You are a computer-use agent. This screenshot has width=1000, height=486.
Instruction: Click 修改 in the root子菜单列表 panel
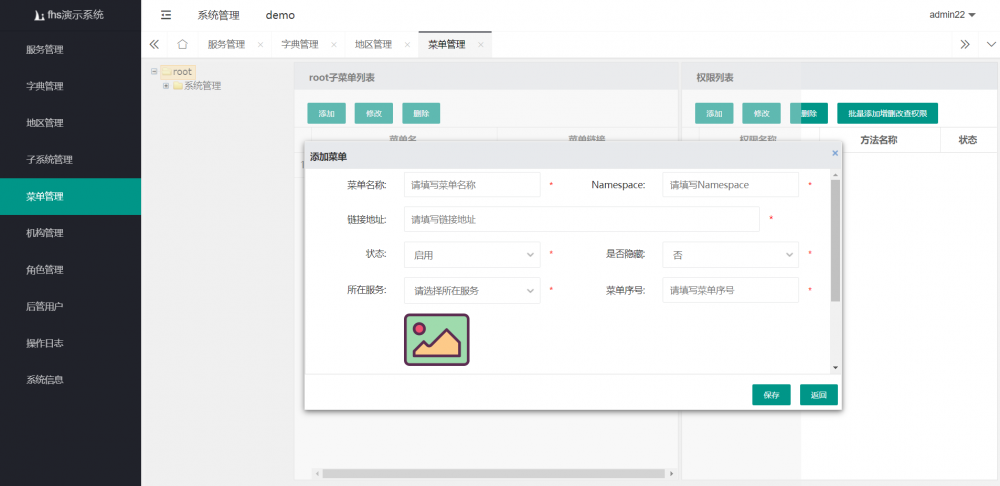click(x=374, y=114)
